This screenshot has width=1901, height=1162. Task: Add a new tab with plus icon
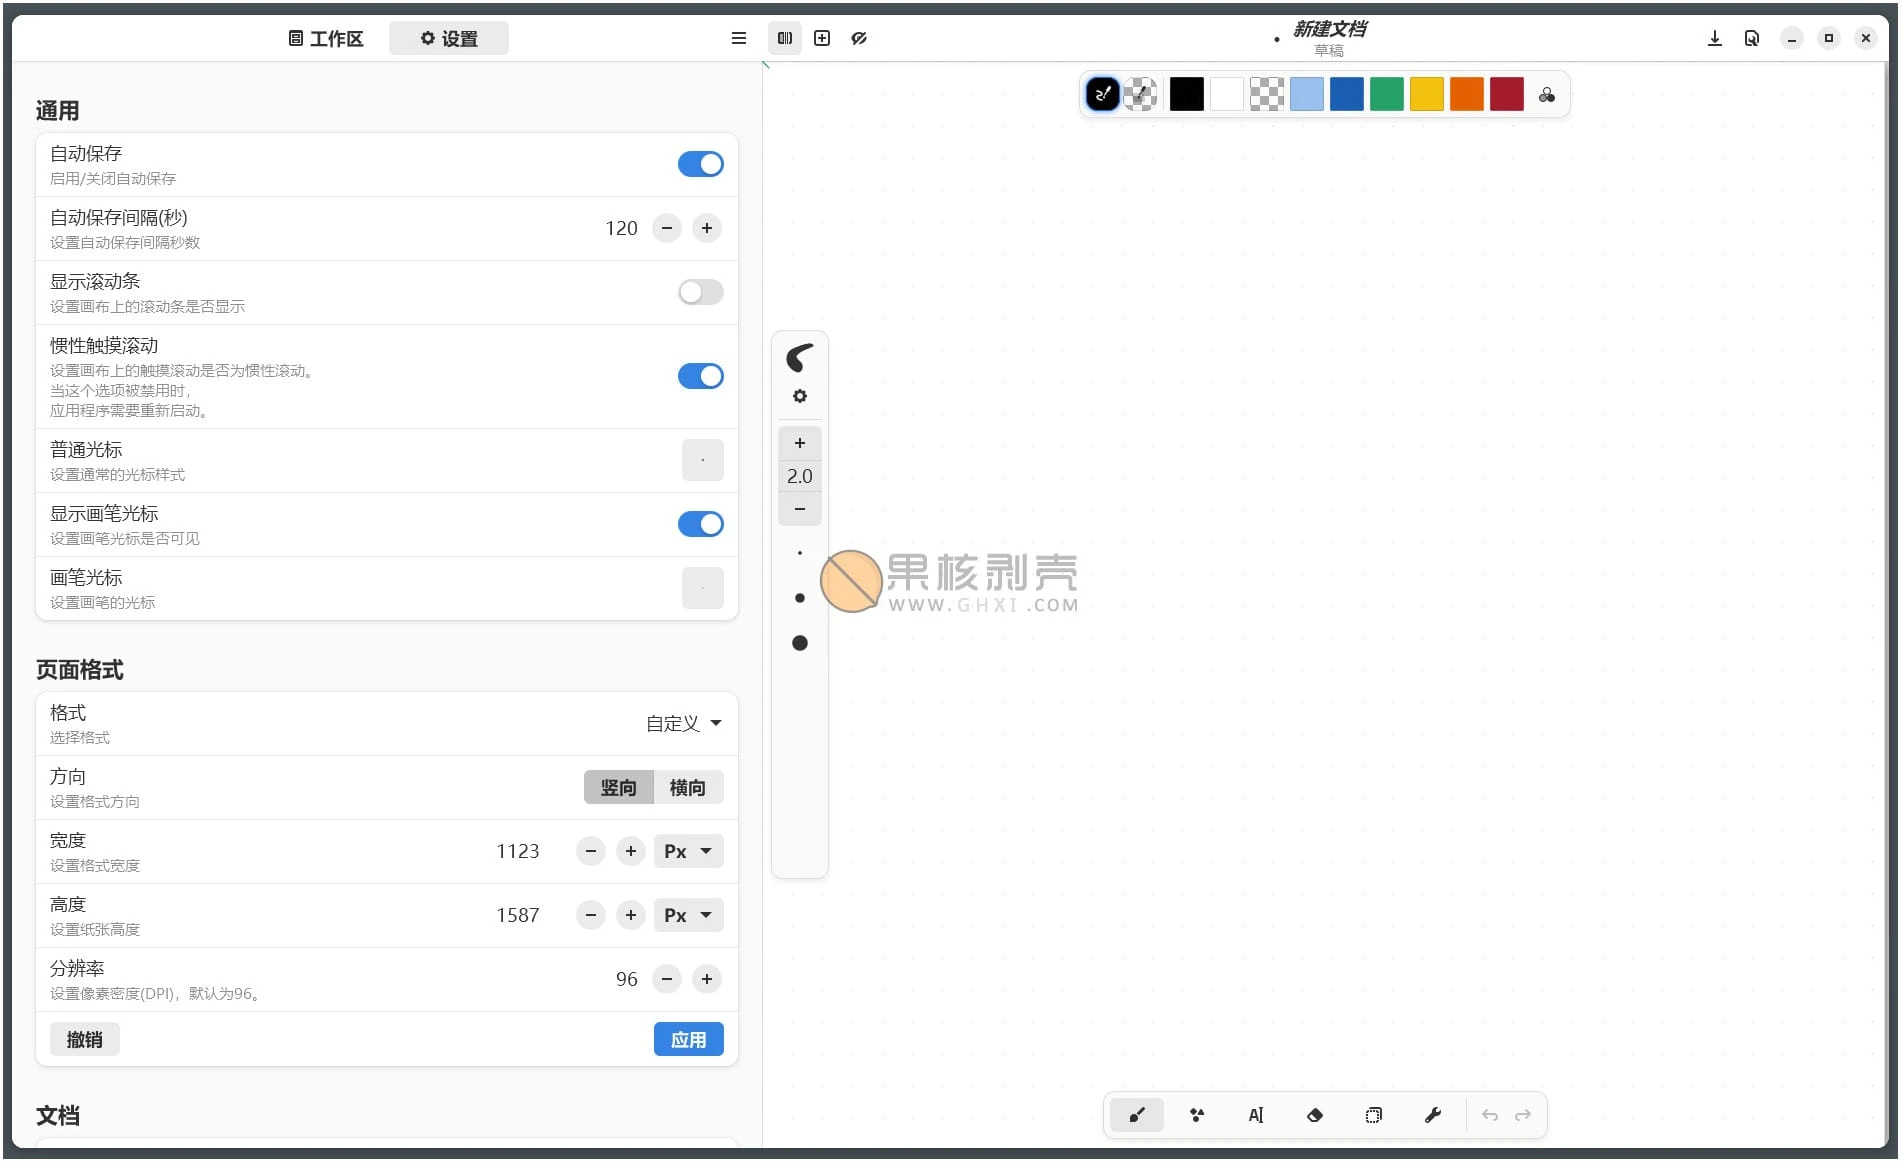[x=822, y=38]
